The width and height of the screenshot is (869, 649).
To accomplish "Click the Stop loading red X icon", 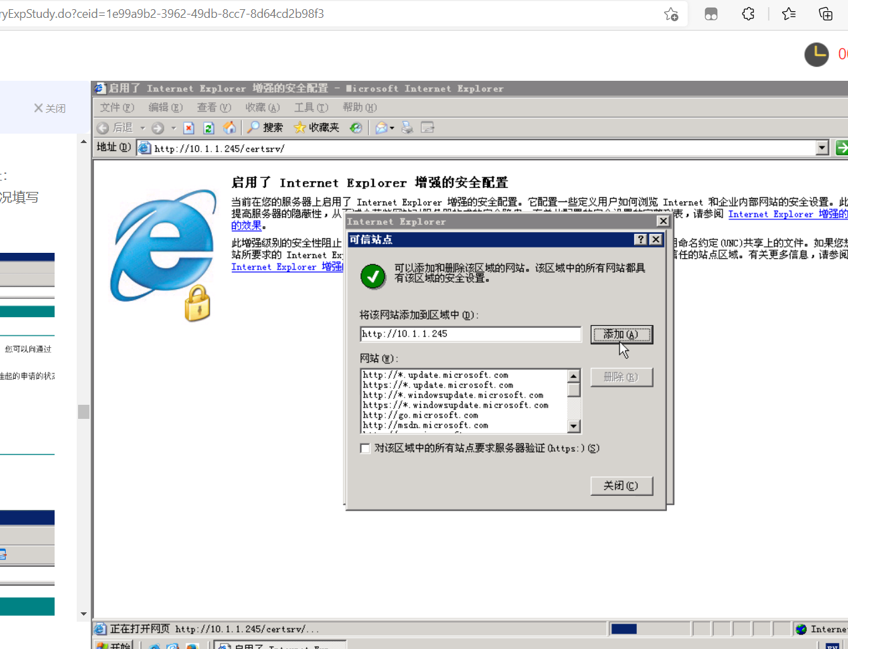I will [189, 128].
